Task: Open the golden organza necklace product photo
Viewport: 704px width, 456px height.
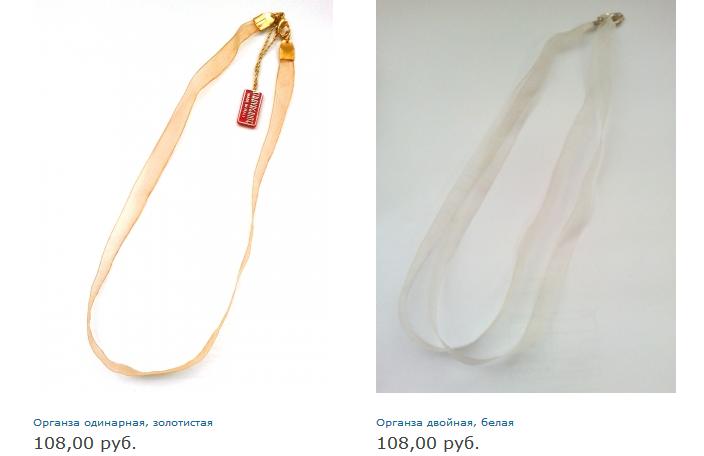Action: point(183,196)
